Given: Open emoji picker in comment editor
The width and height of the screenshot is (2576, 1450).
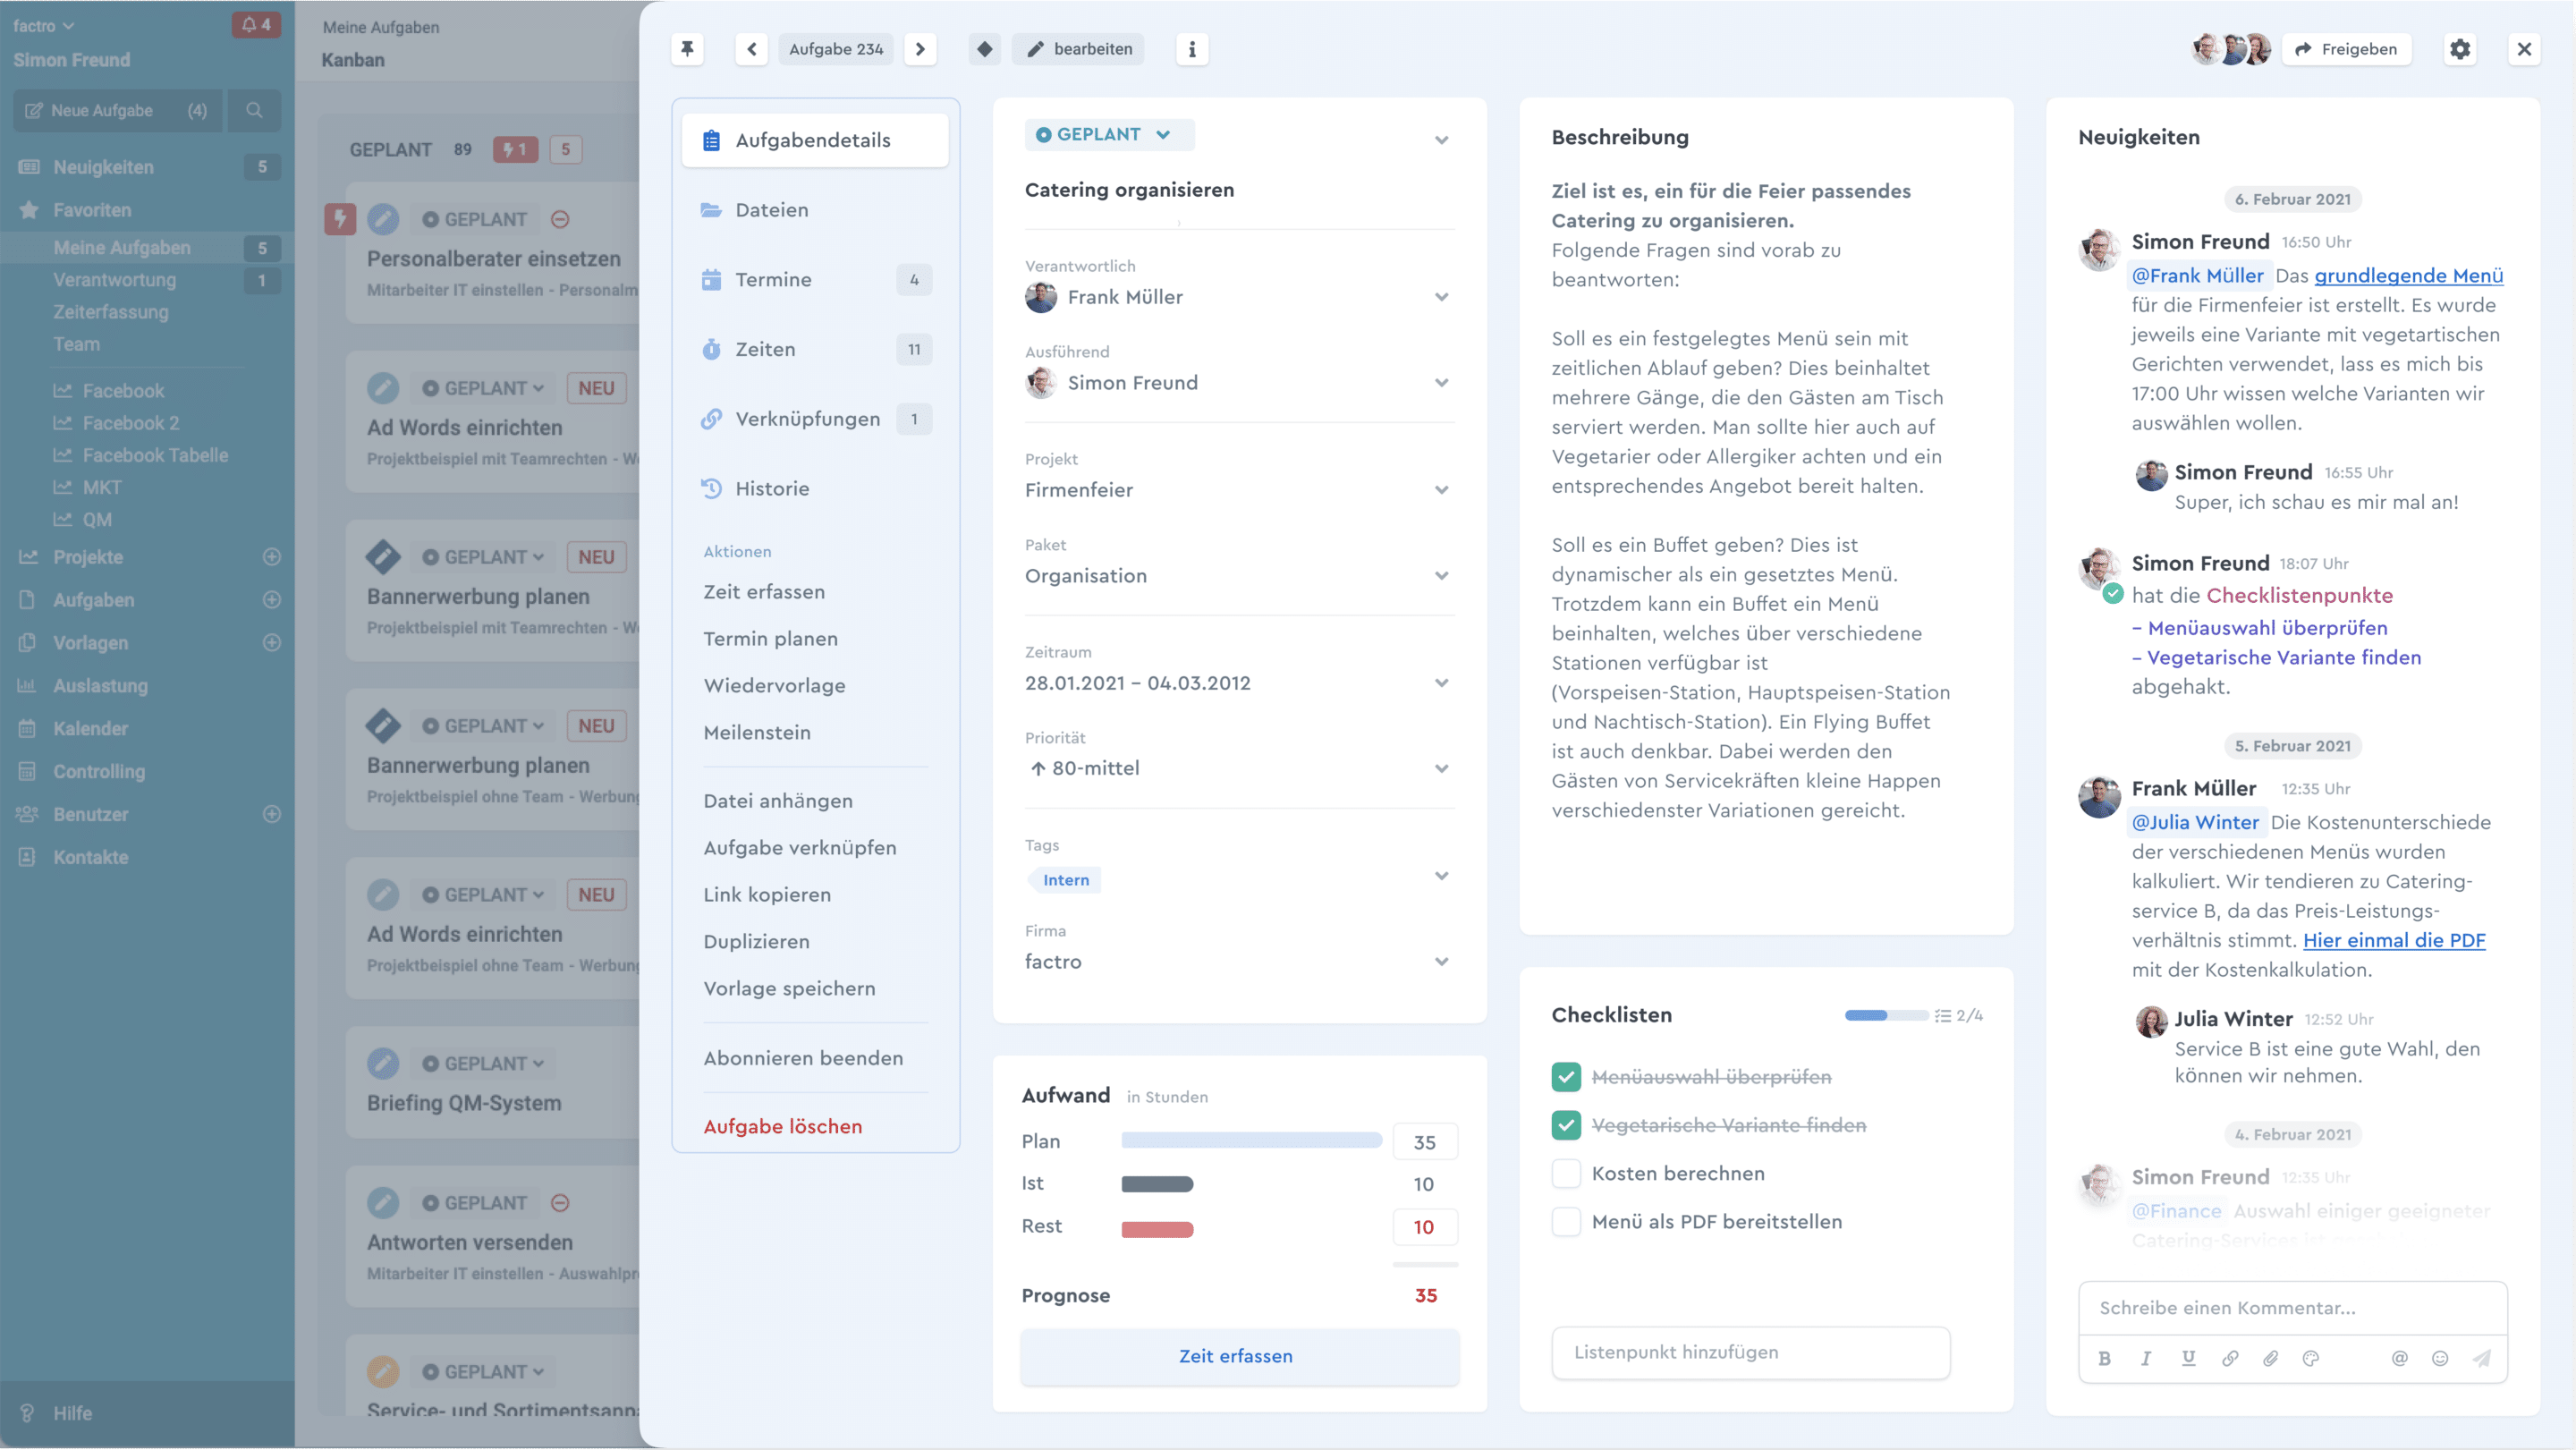Looking at the screenshot, I should pos(2440,1359).
